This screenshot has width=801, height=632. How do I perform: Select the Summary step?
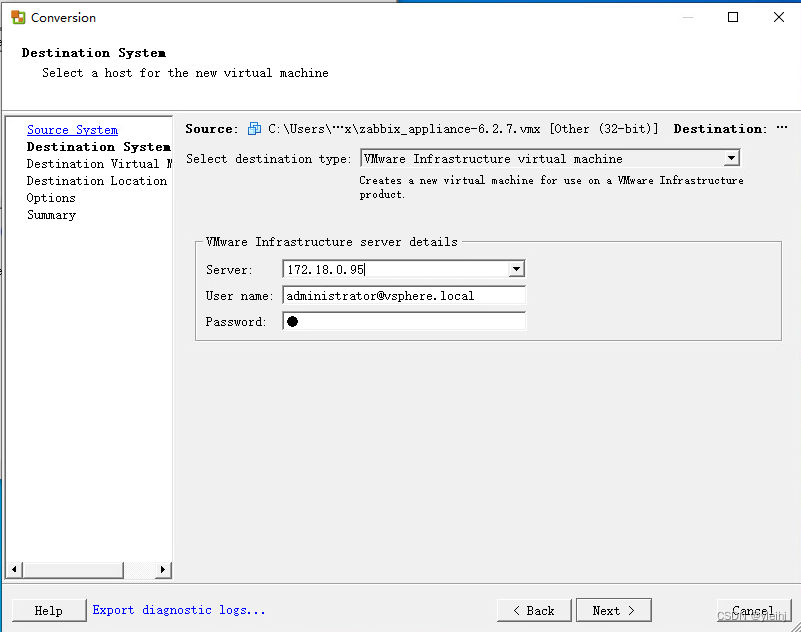52,215
